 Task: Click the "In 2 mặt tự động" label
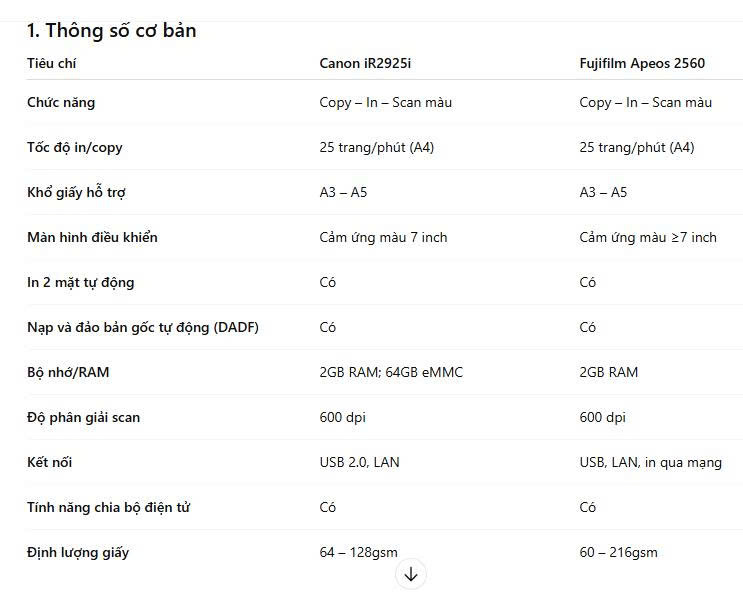[x=80, y=282]
